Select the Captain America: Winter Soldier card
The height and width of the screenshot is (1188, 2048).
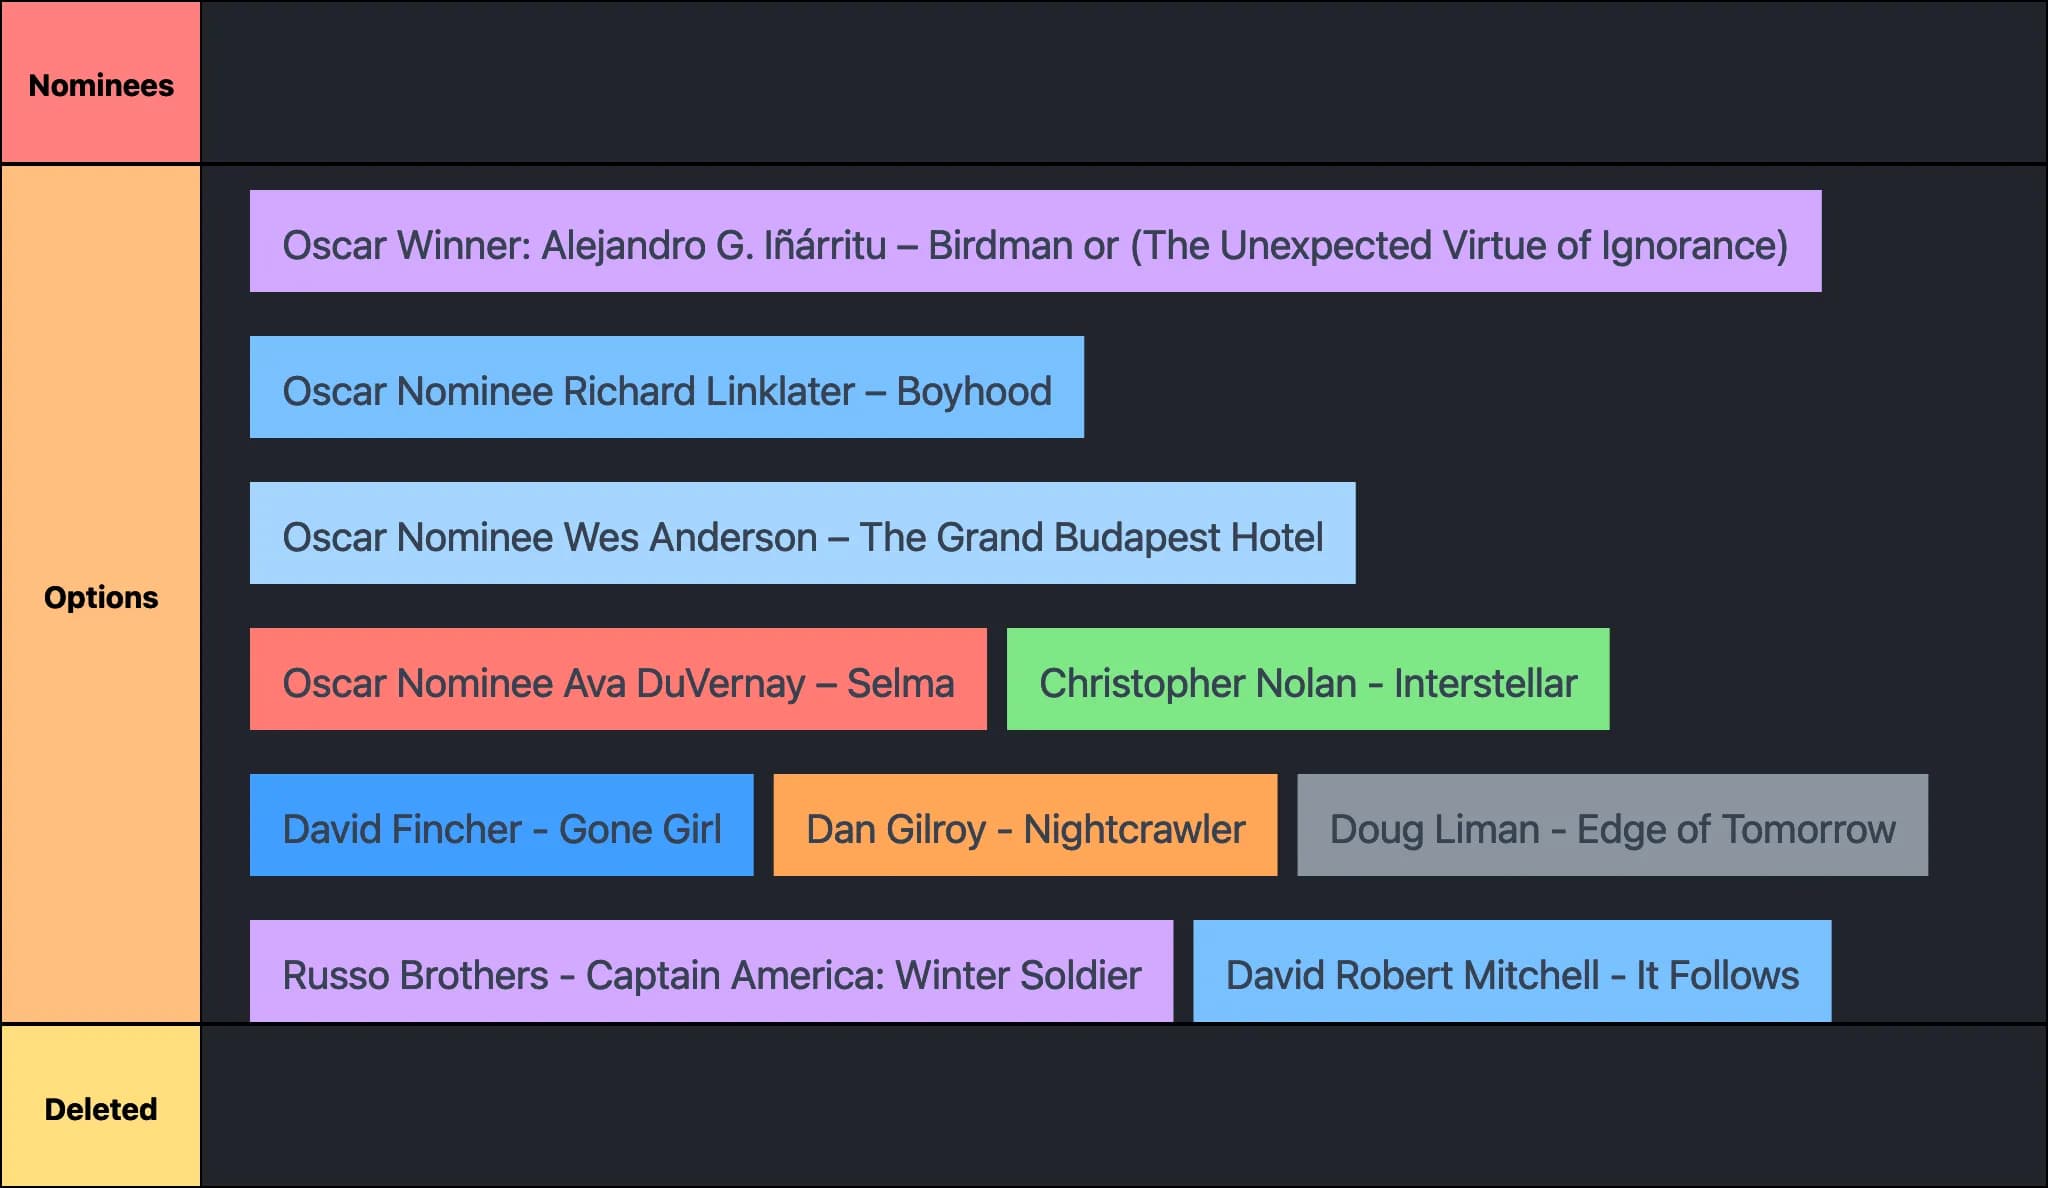click(x=711, y=972)
